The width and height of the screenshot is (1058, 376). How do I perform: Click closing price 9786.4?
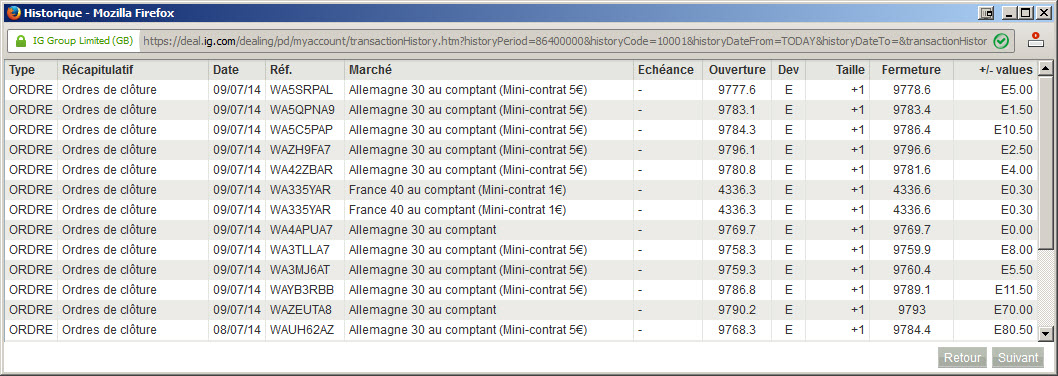click(912, 130)
